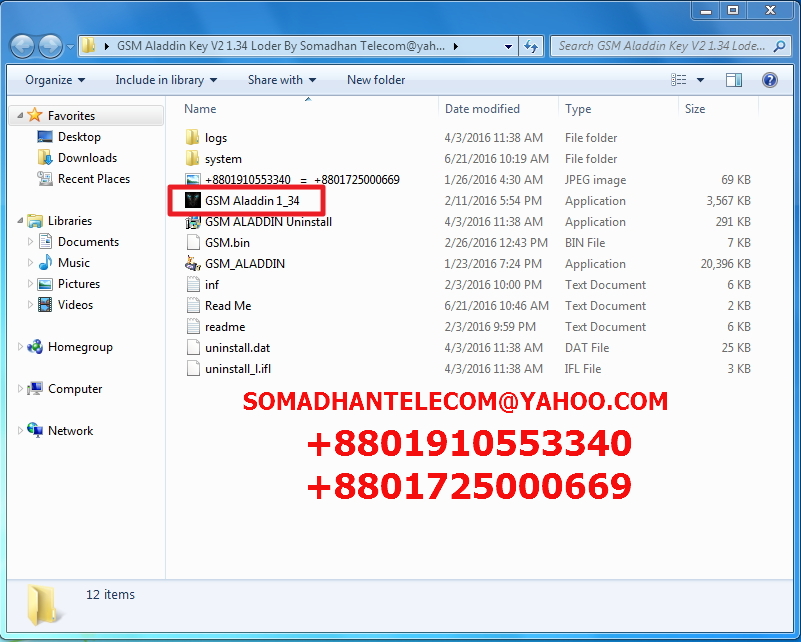Expand the Computer node
Viewport: 801px width, 642px height.
[20, 389]
